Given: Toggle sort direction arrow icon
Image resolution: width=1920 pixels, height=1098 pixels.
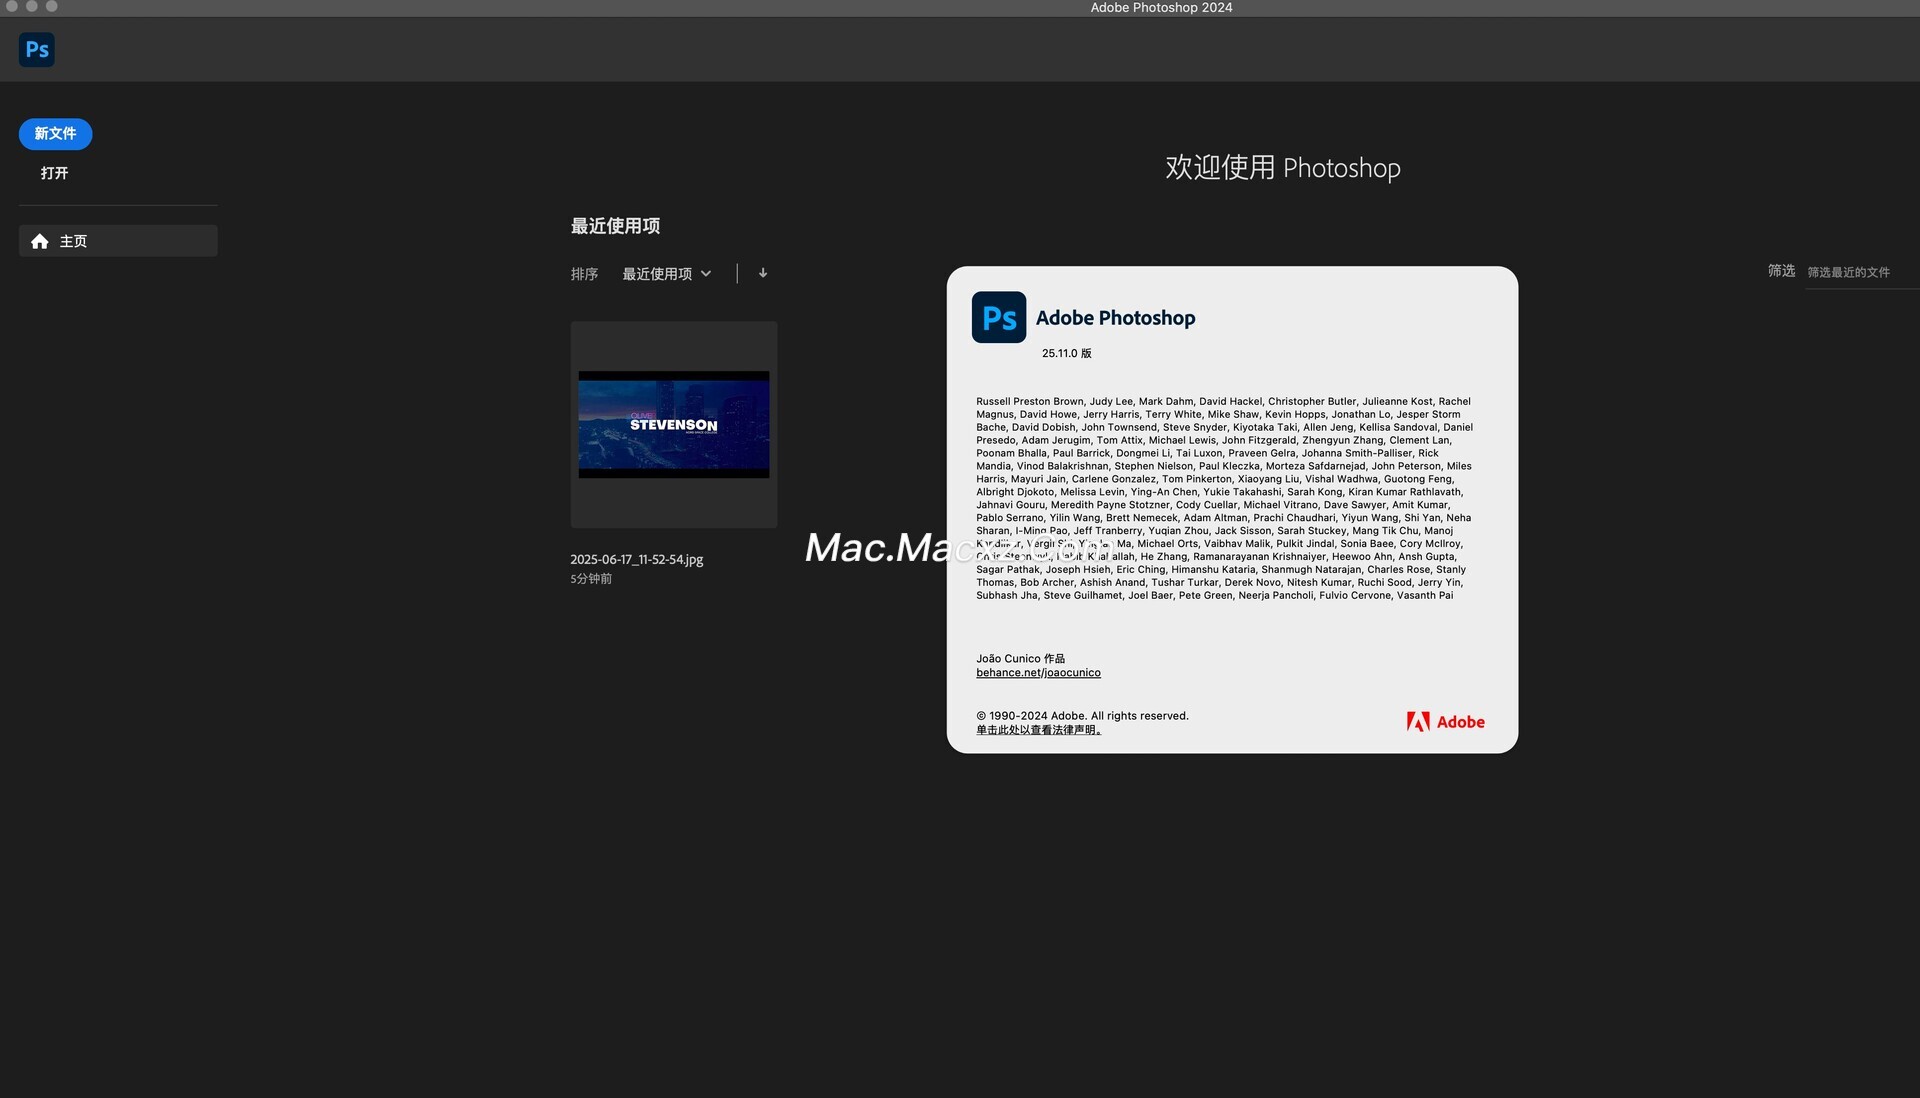Looking at the screenshot, I should pyautogui.click(x=763, y=273).
